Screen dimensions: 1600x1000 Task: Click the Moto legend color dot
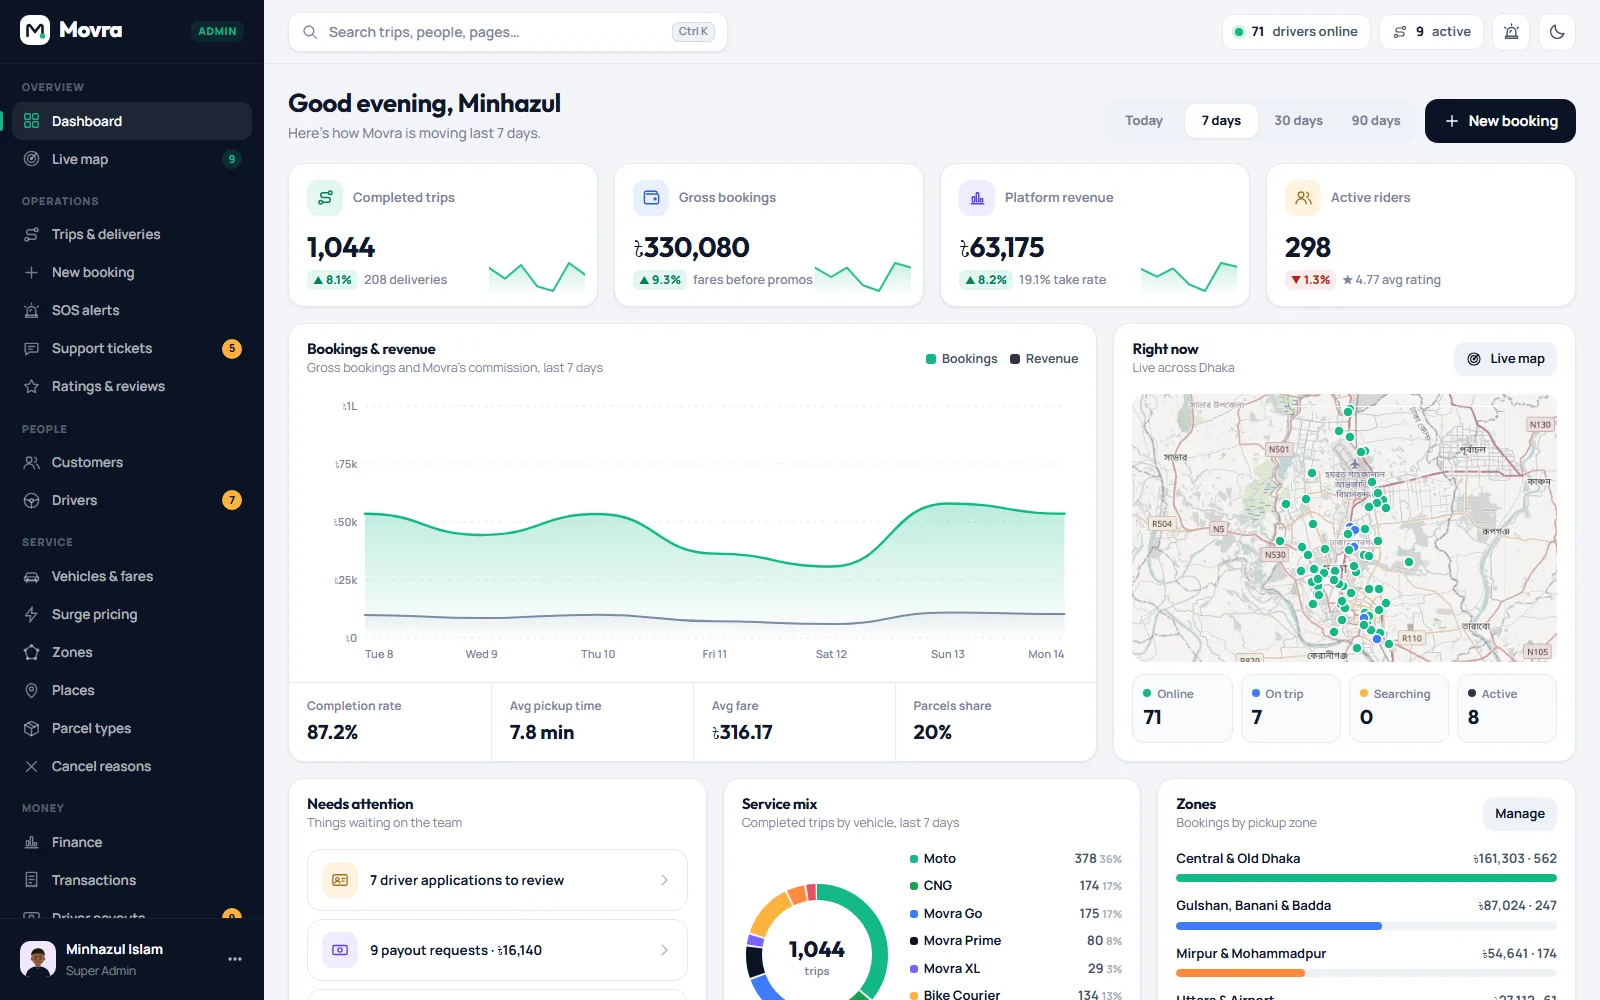pyautogui.click(x=914, y=859)
